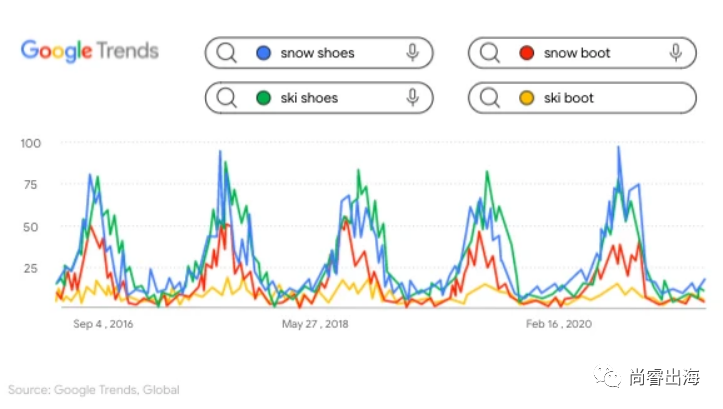Click the green ski shoes color dot
This screenshot has height=409, width=723.
[263, 98]
